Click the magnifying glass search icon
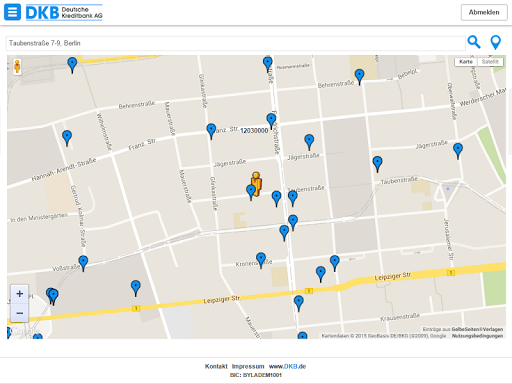Screen dimensions: 512x384 [x=474, y=42]
